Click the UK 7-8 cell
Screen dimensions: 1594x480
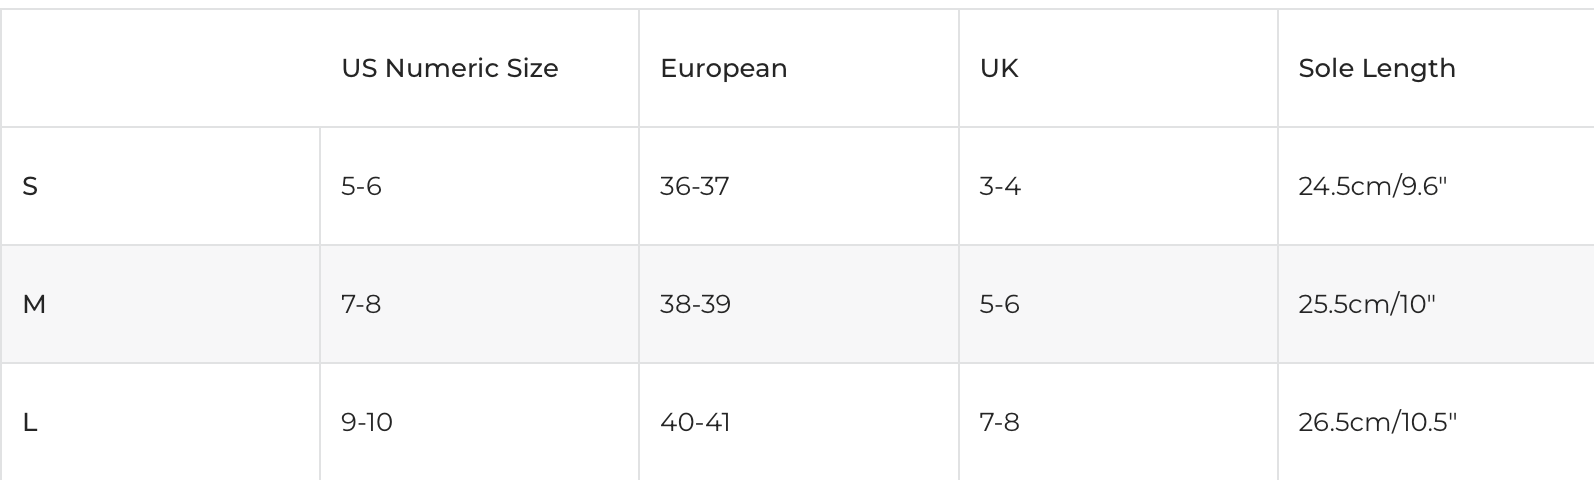coord(999,422)
